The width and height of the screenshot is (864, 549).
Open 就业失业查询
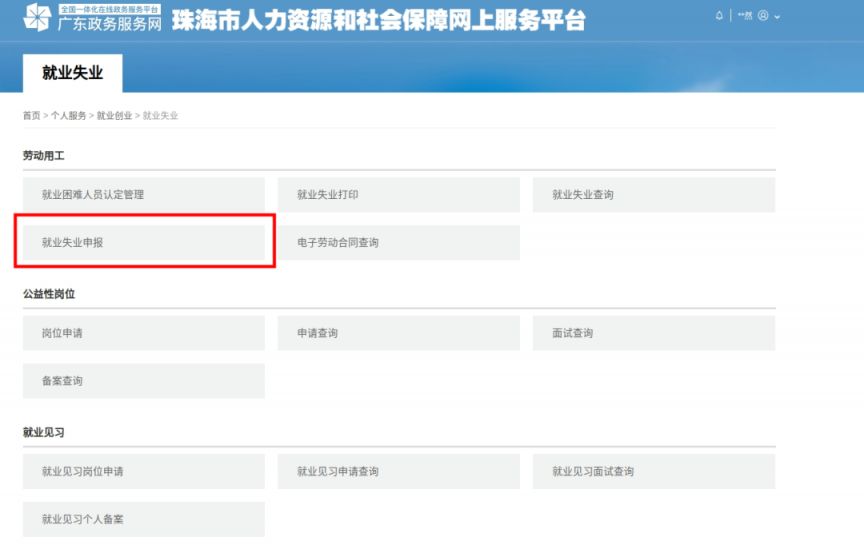click(654, 195)
